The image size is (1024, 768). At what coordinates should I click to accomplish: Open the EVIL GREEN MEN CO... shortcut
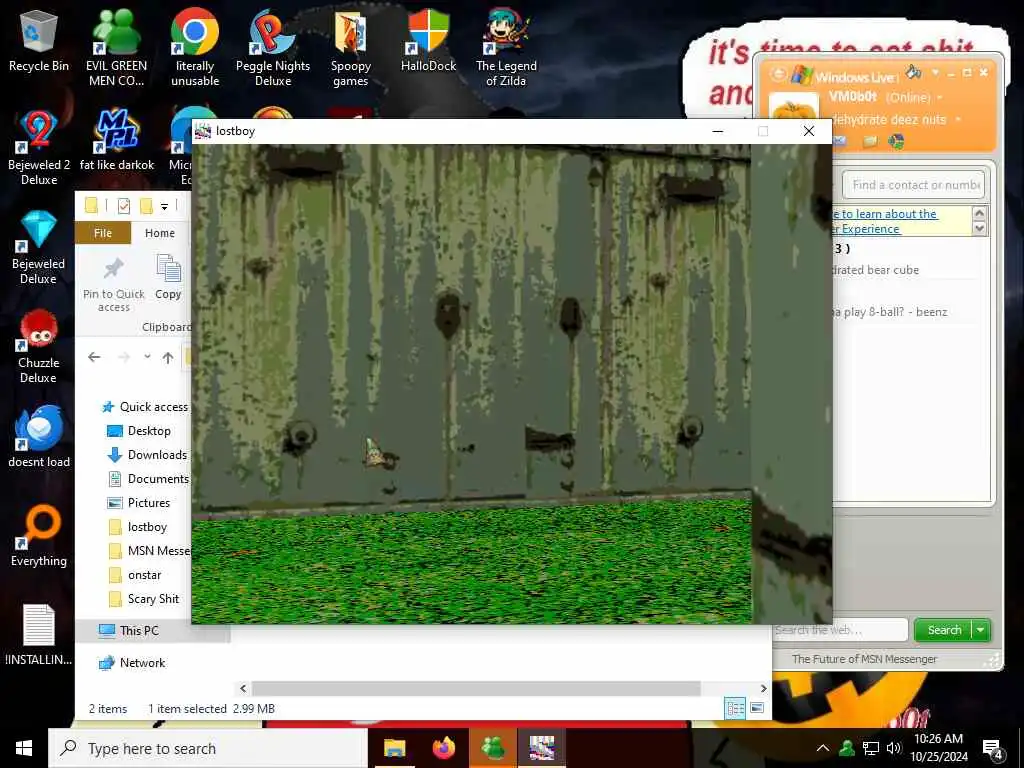[116, 47]
